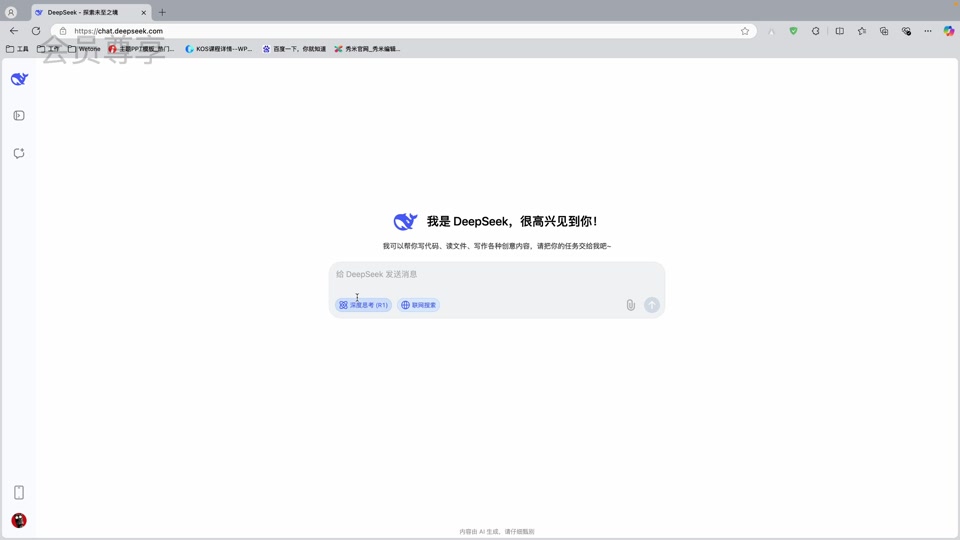
Task: Click the 我是 DeepSeek greeting heading
Action: coord(512,222)
